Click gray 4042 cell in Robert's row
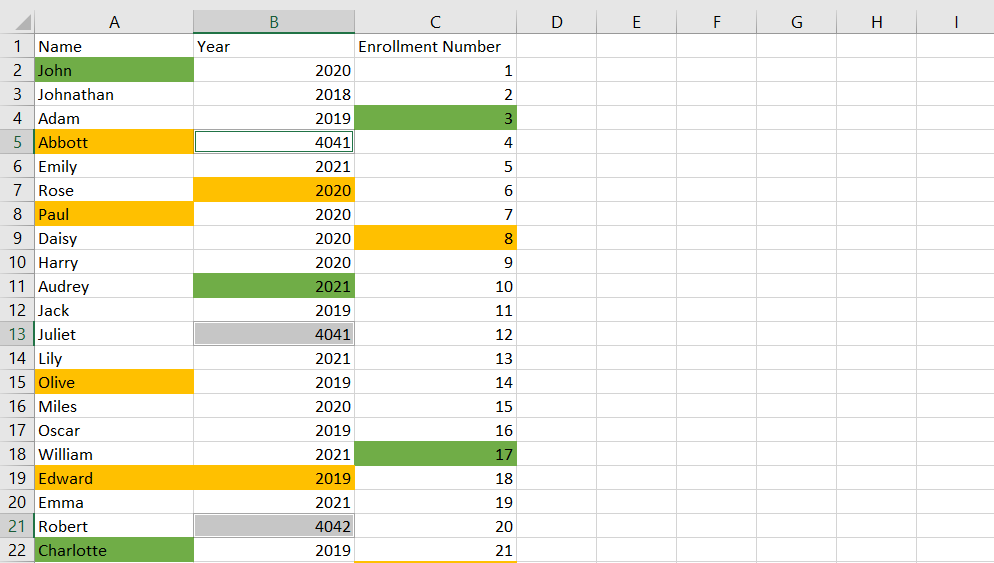Screen dimensions: 994x563 (274, 526)
